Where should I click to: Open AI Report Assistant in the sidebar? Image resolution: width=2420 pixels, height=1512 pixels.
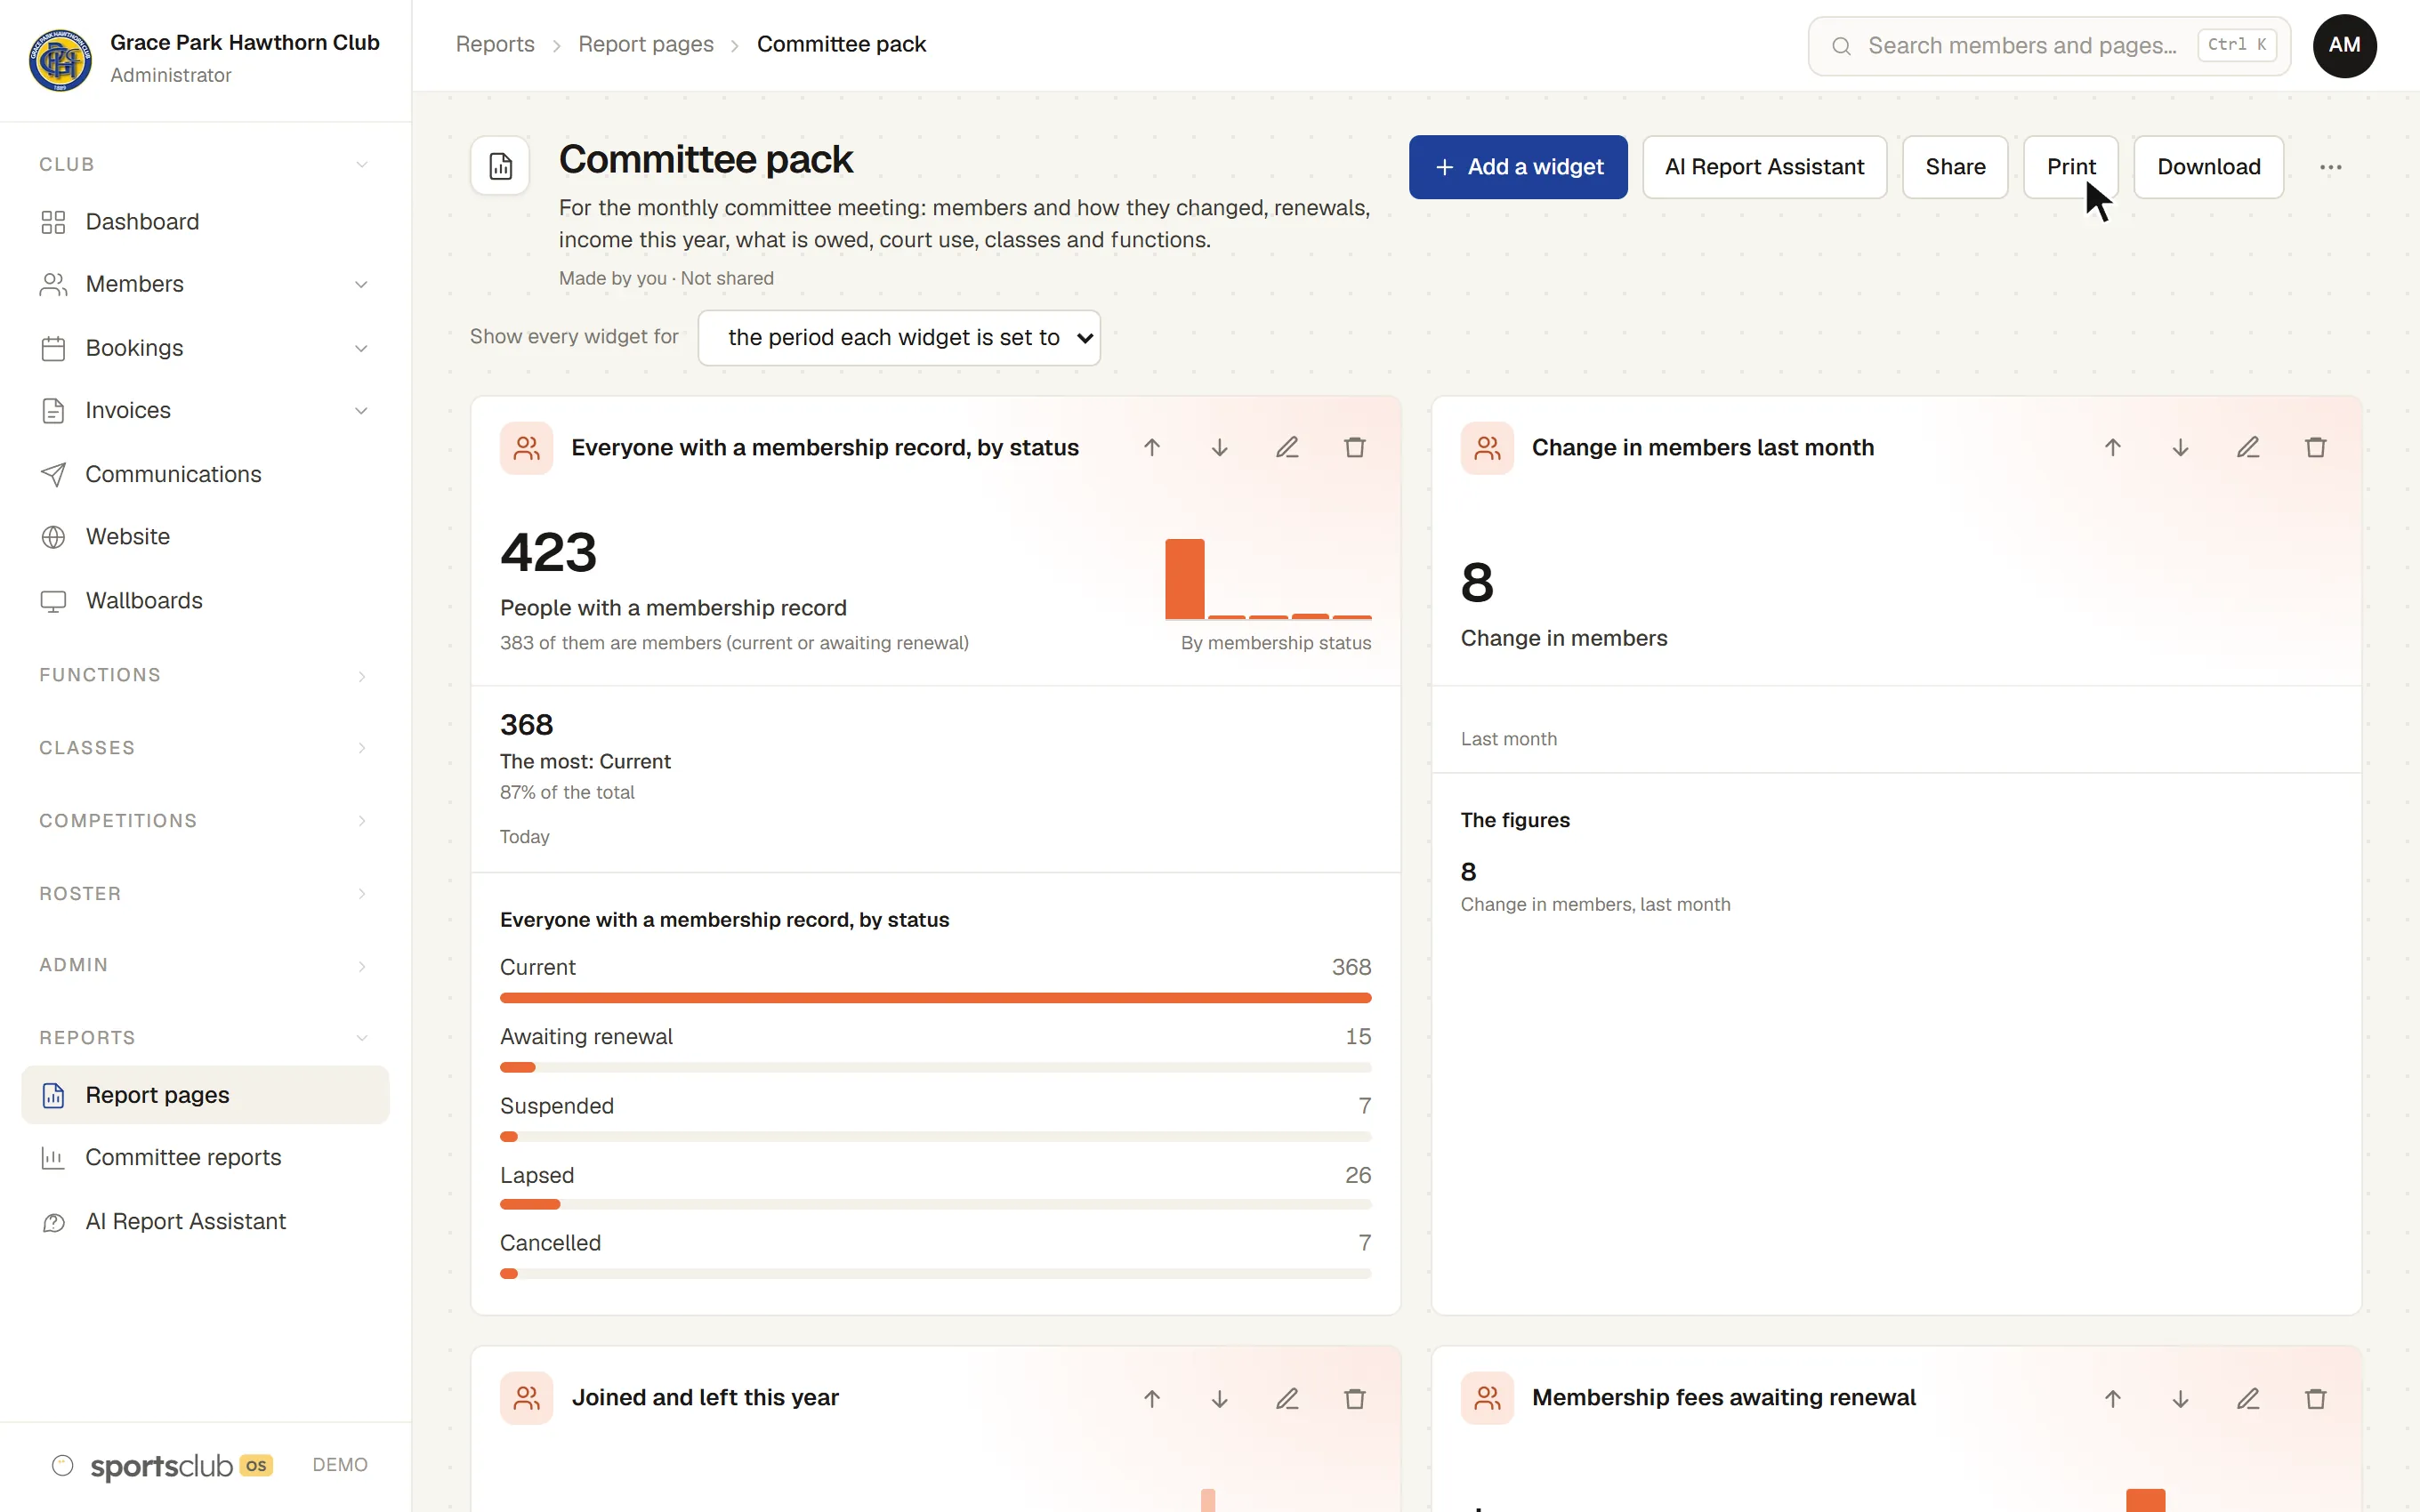(205, 1222)
